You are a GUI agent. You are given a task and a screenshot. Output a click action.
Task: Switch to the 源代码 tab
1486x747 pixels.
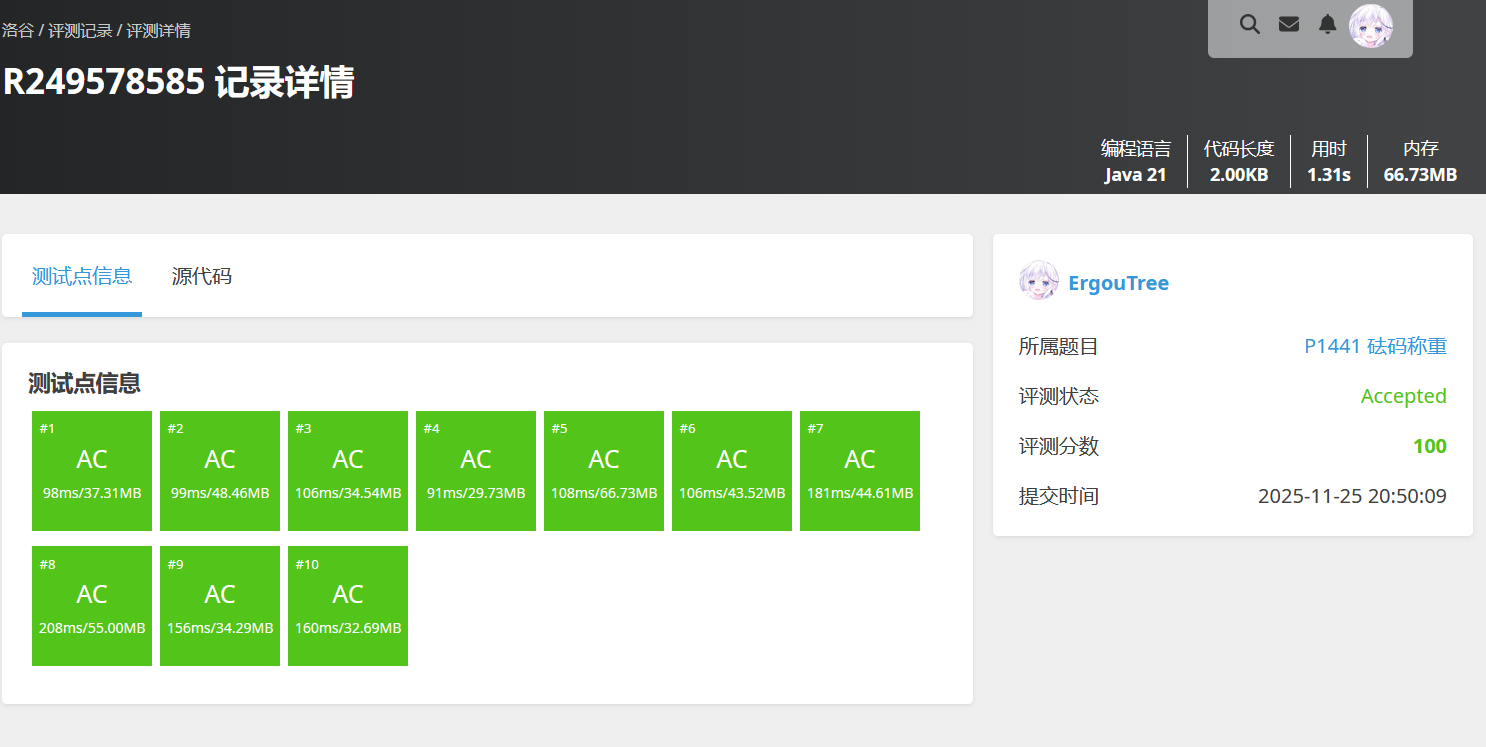tap(202, 277)
